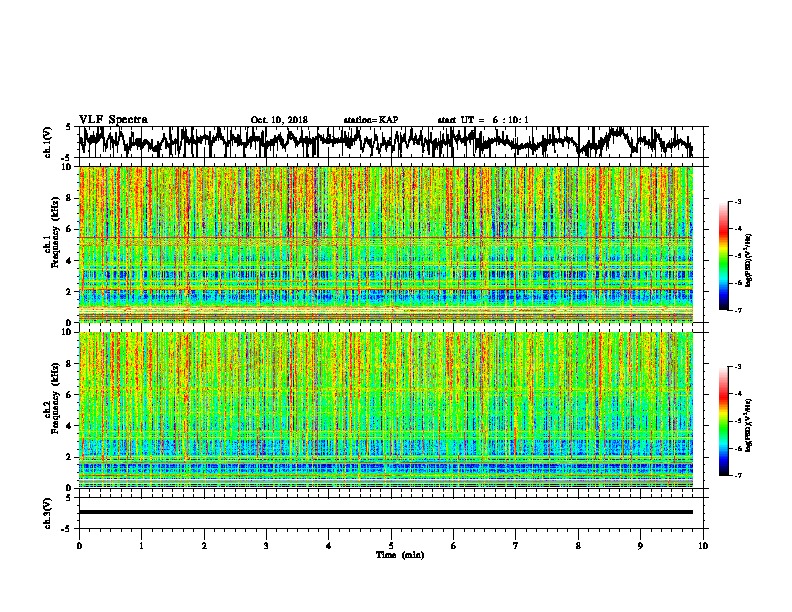
Task: Click the ch.2 spectrogram color bar
Action: (x=724, y=421)
